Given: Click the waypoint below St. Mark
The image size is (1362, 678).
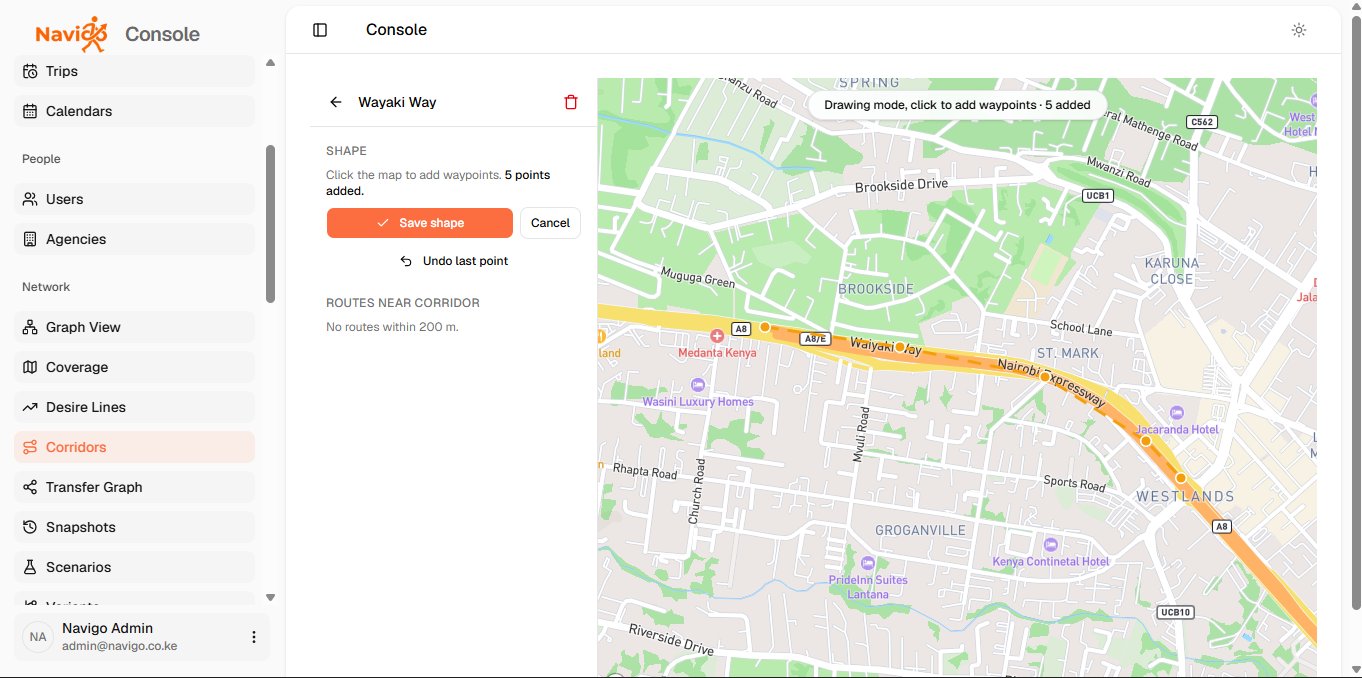Looking at the screenshot, I should pos(1045,377).
